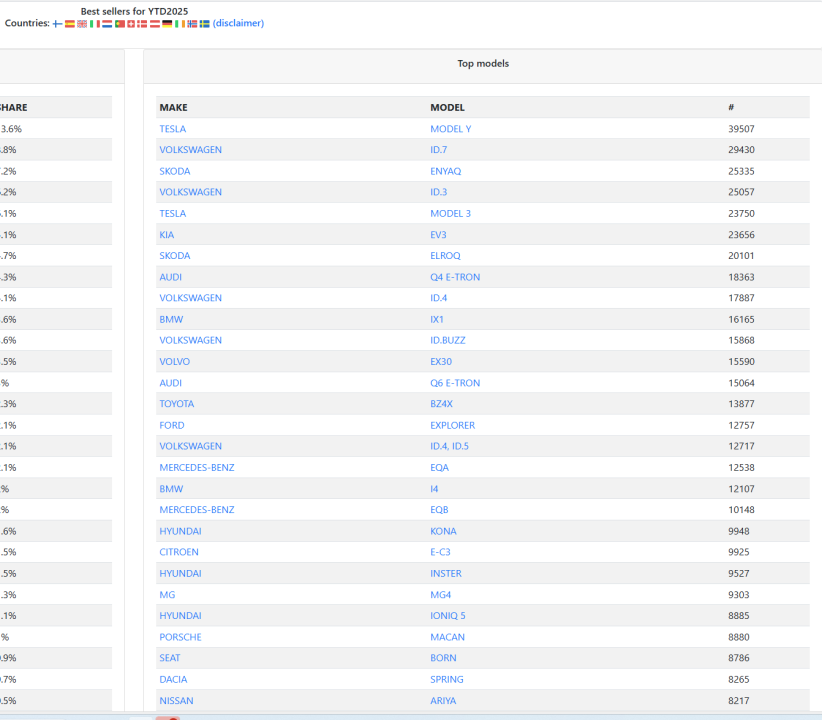Click the PORSCHE make link
Image resolution: width=822 pixels, height=720 pixels.
pos(182,636)
